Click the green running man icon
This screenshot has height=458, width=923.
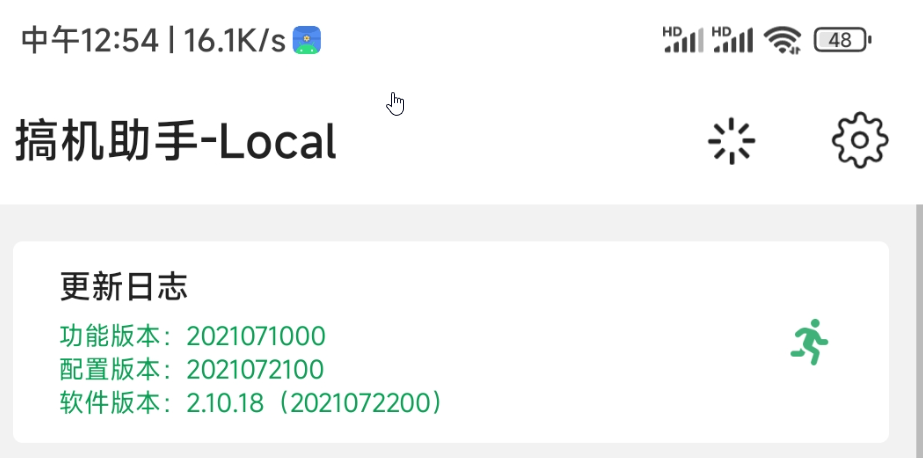coord(810,342)
